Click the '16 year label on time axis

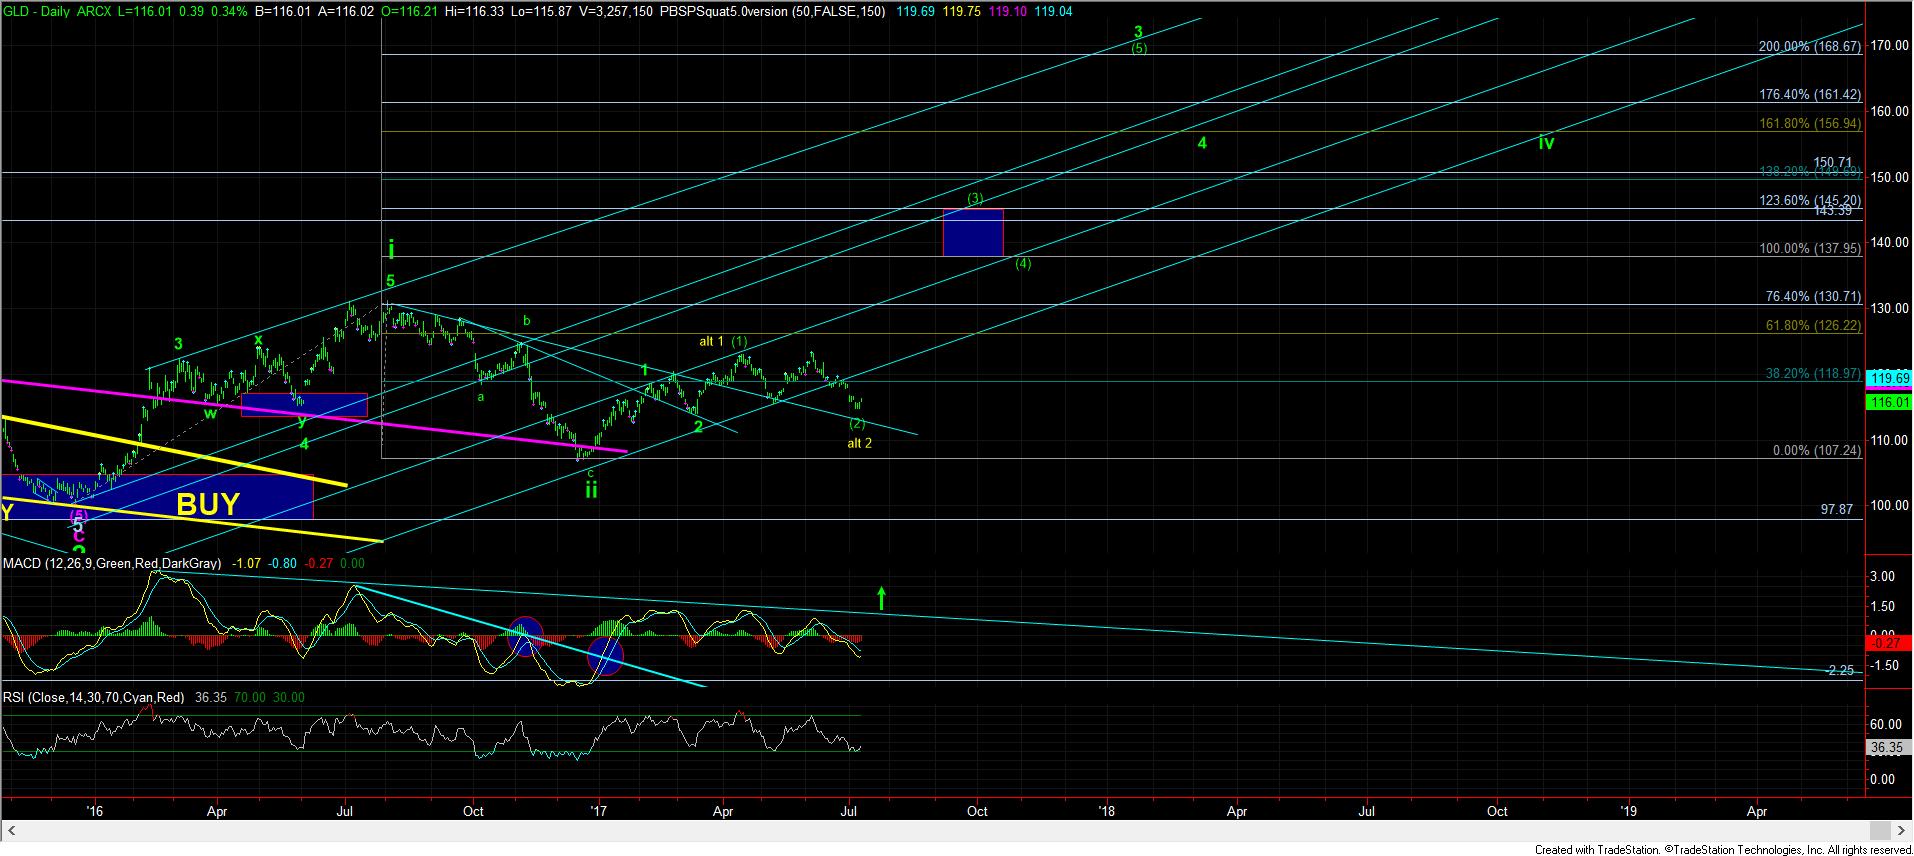(95, 811)
